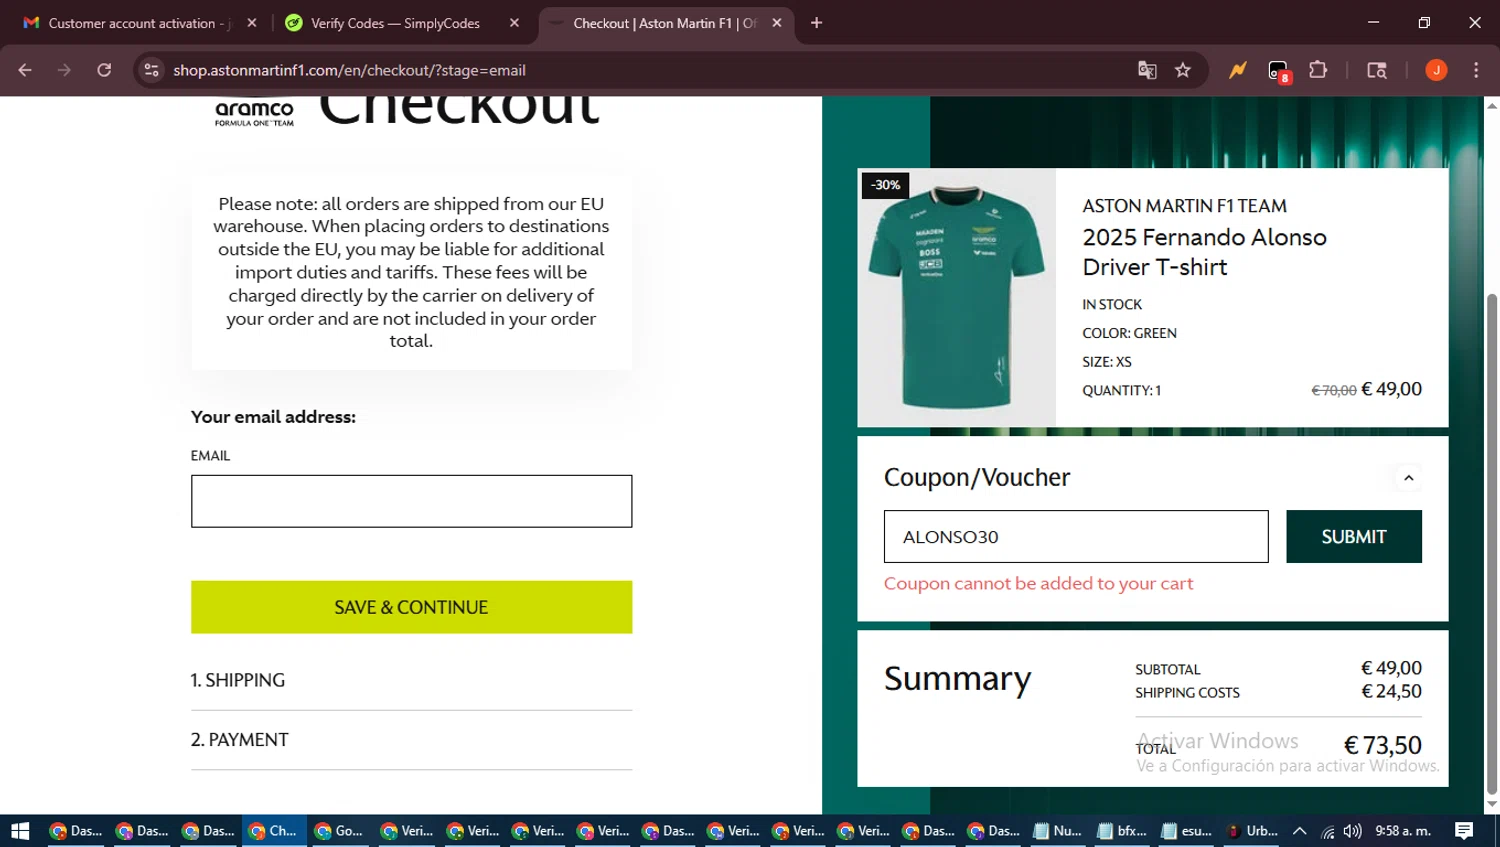
Task: Click the scrollbar down arrow
Action: [1492, 805]
